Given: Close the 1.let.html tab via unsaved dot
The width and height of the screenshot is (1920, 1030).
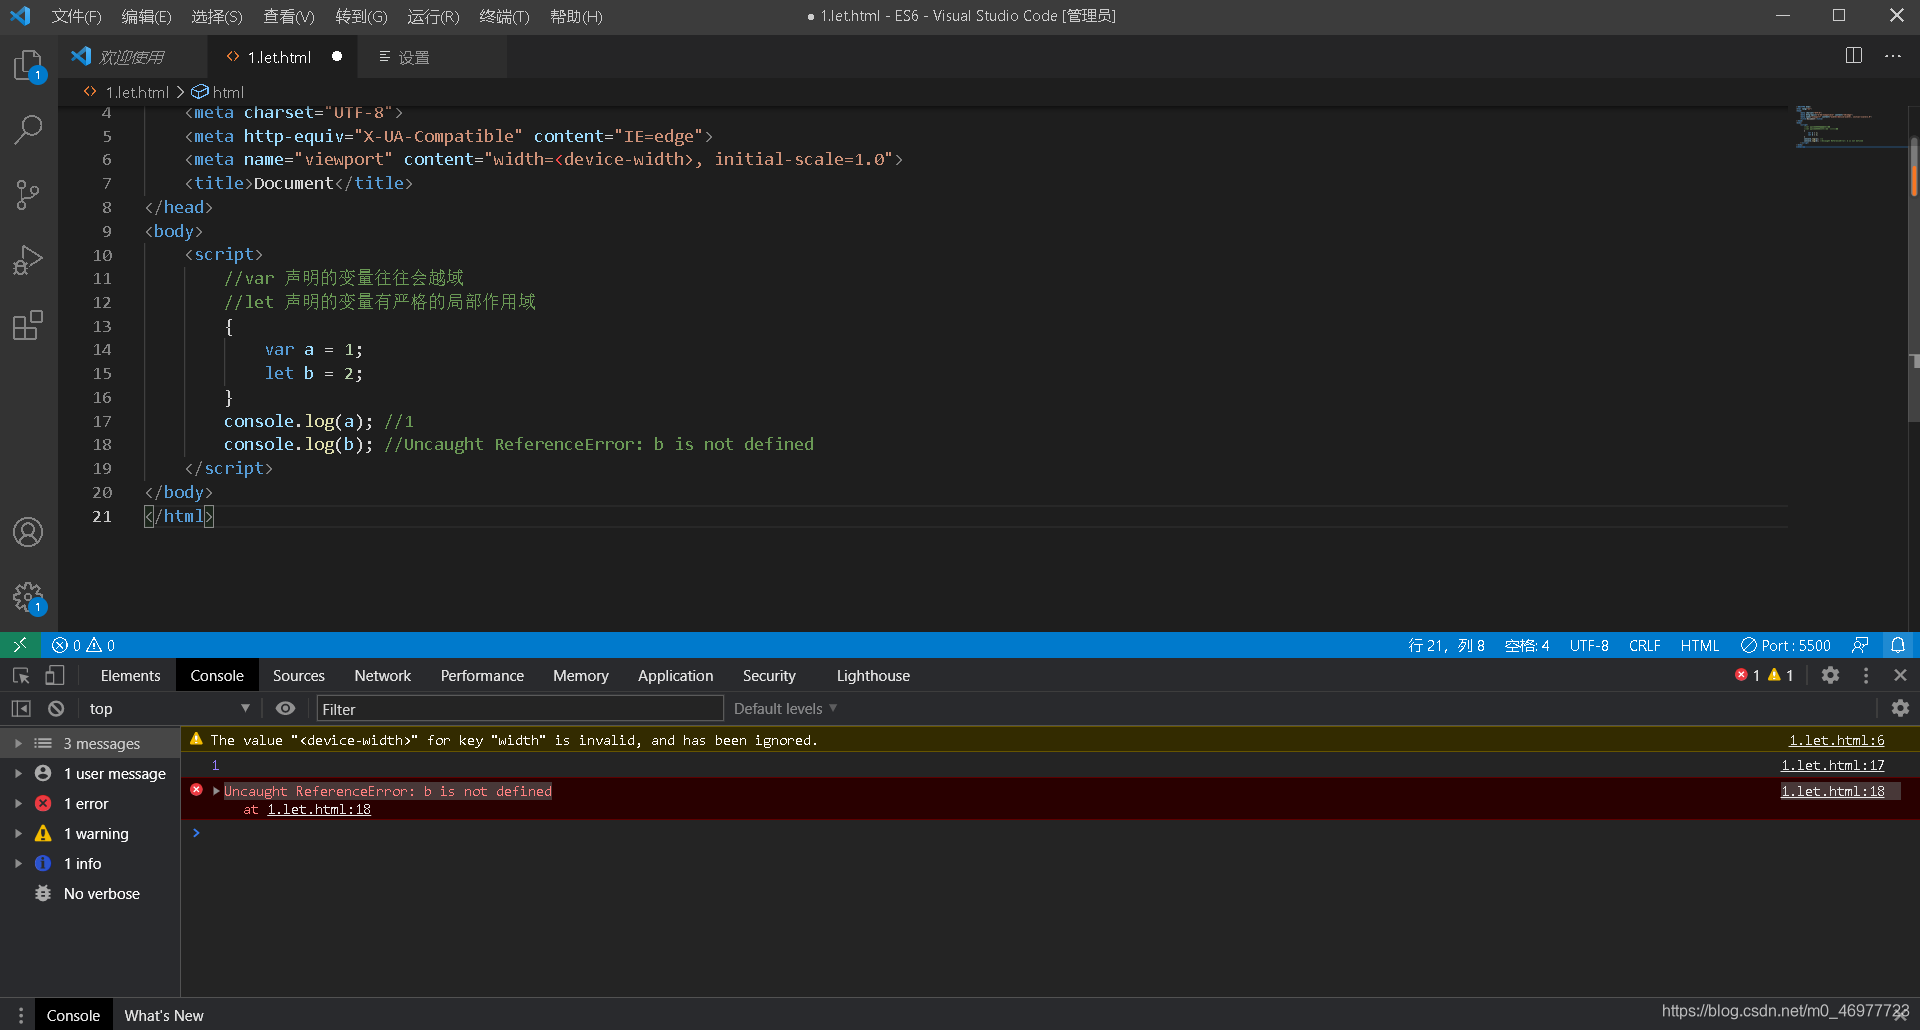Looking at the screenshot, I should (x=337, y=56).
